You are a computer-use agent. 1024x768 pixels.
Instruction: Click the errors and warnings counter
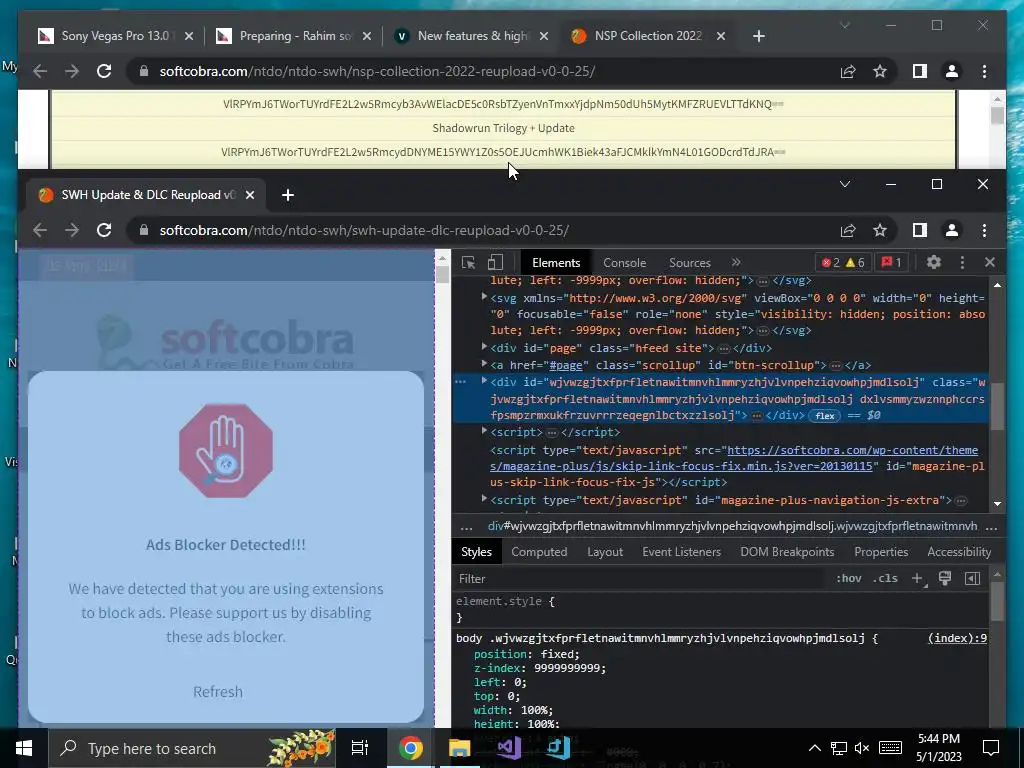pyautogui.click(x=842, y=263)
